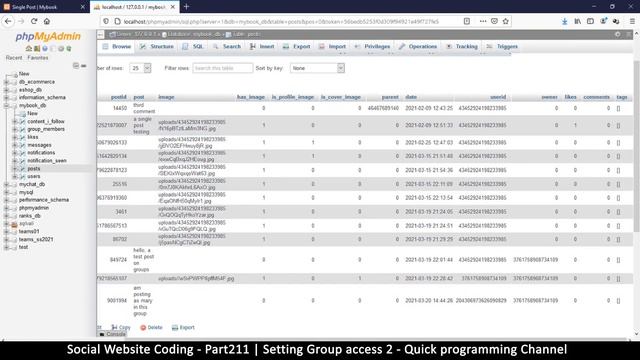Open the Export tab

[x=297, y=47]
